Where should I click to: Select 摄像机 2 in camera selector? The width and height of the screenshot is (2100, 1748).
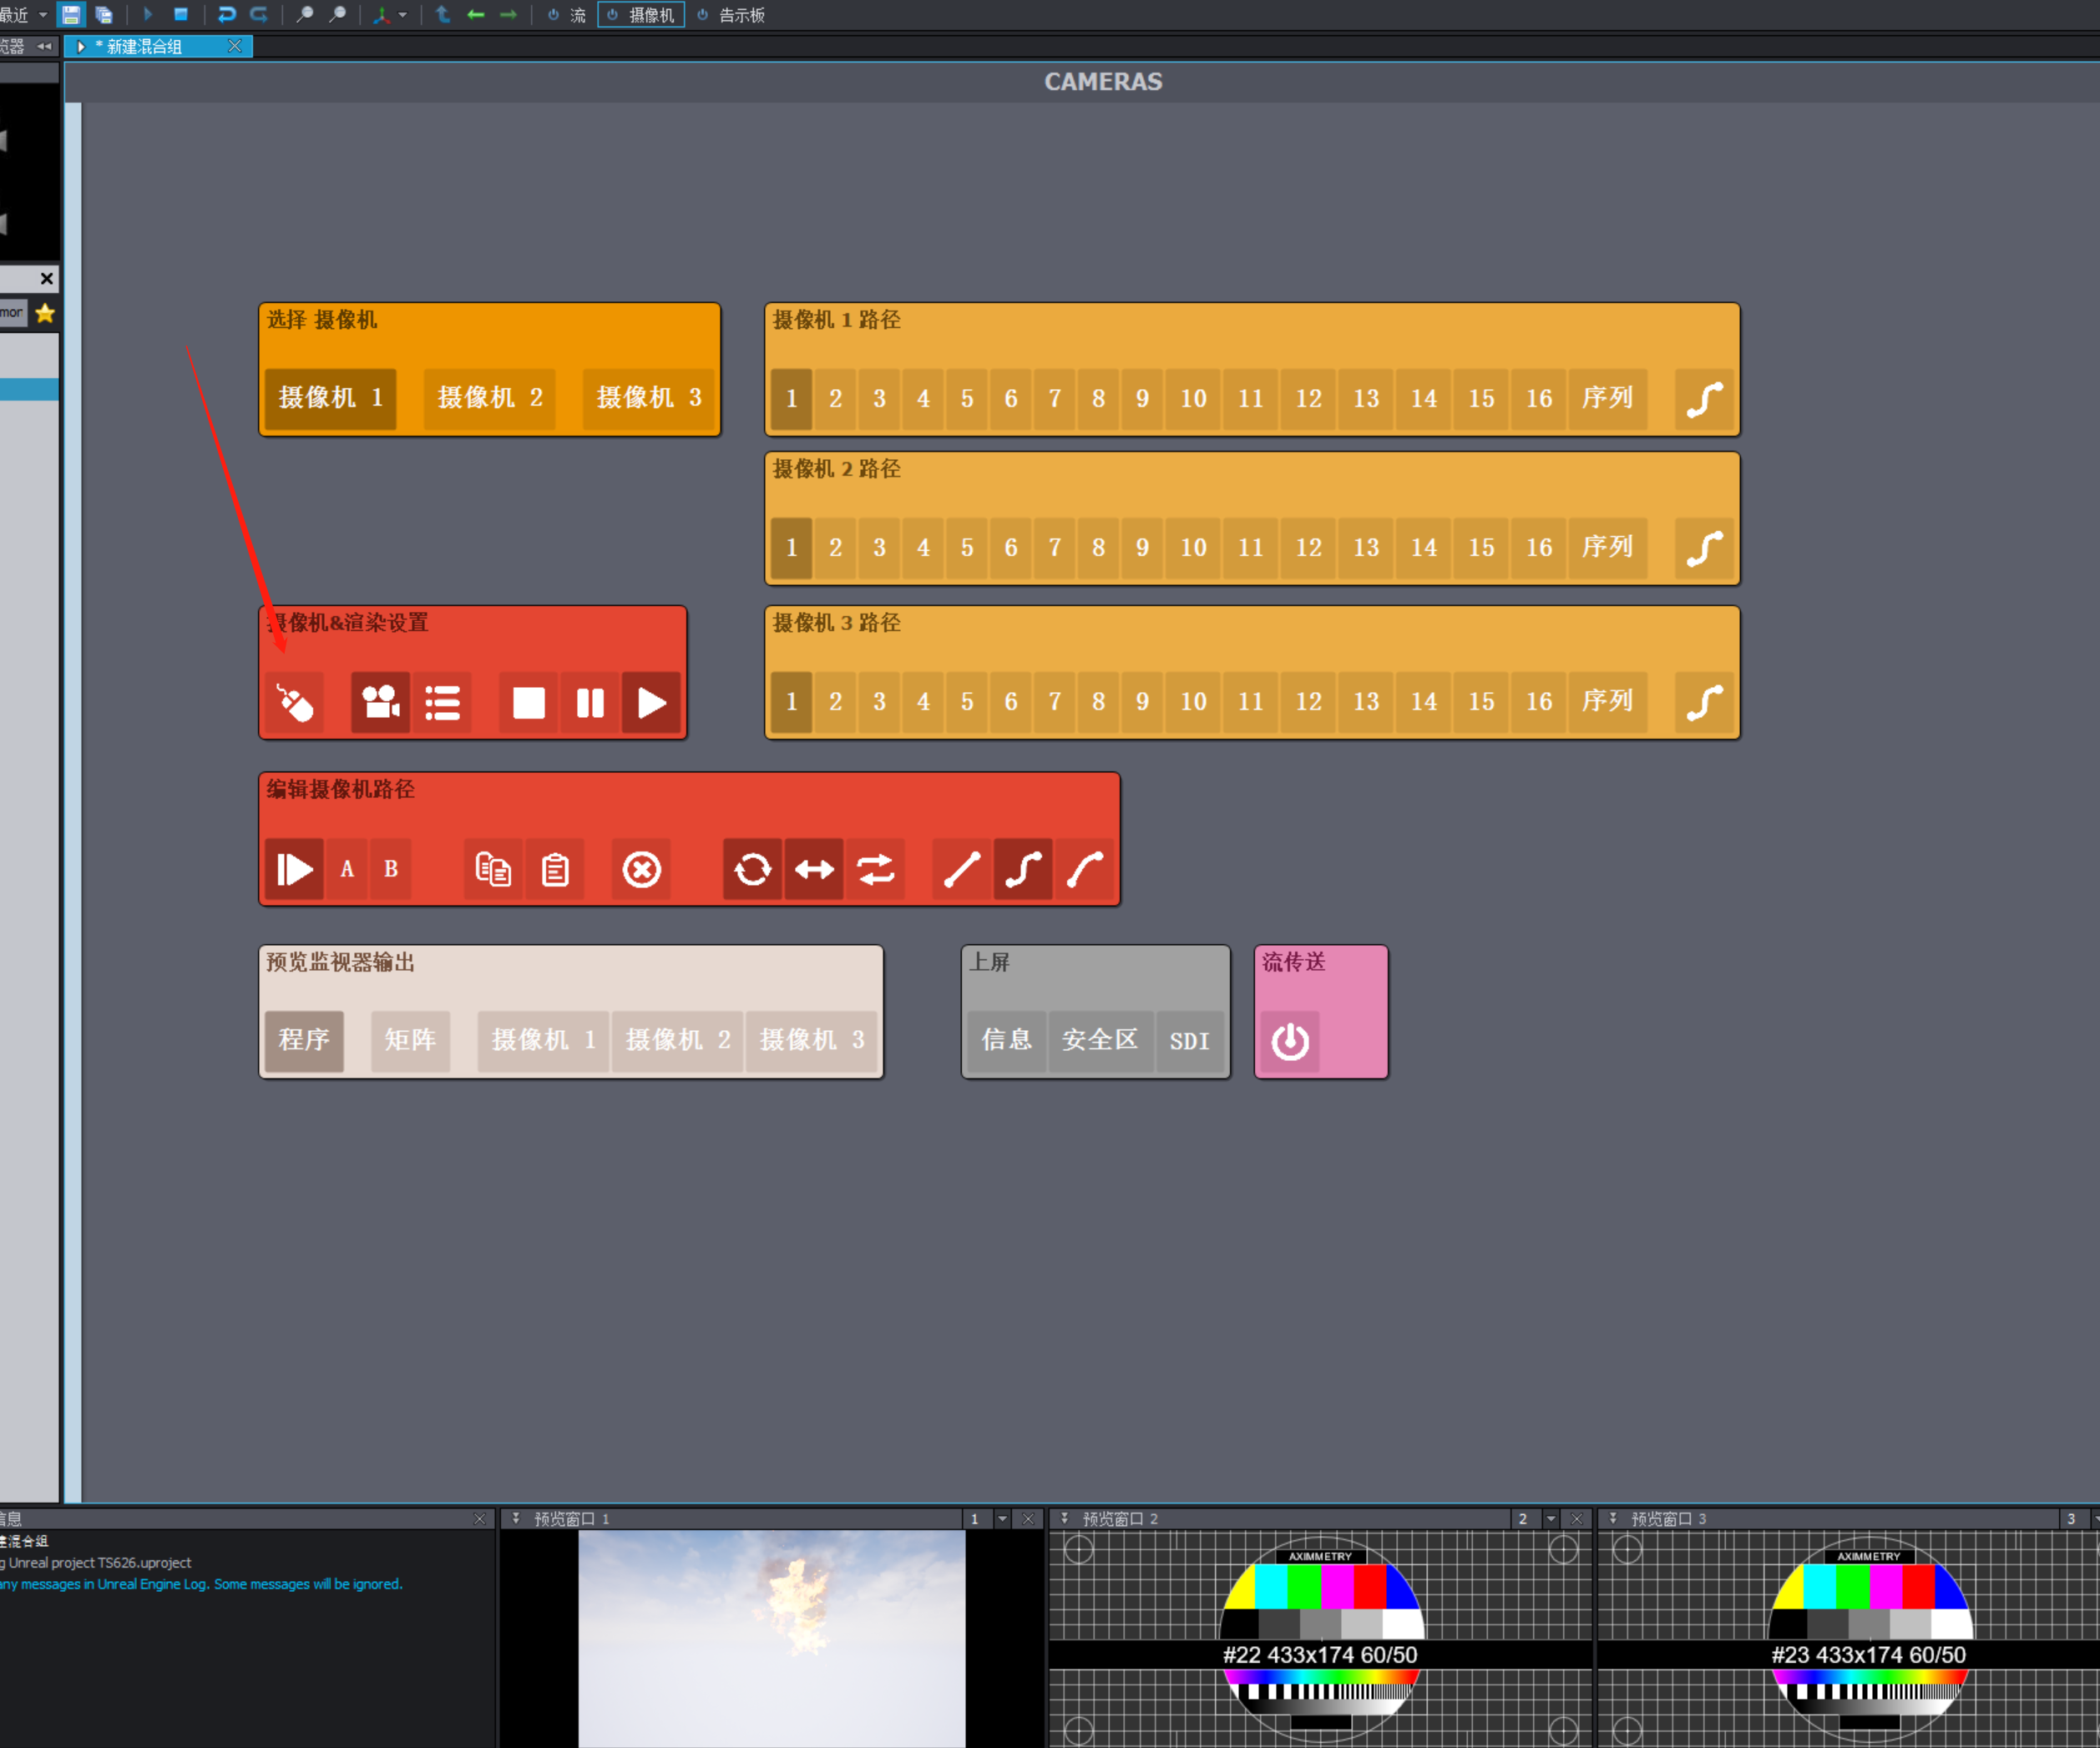pyautogui.click(x=489, y=398)
